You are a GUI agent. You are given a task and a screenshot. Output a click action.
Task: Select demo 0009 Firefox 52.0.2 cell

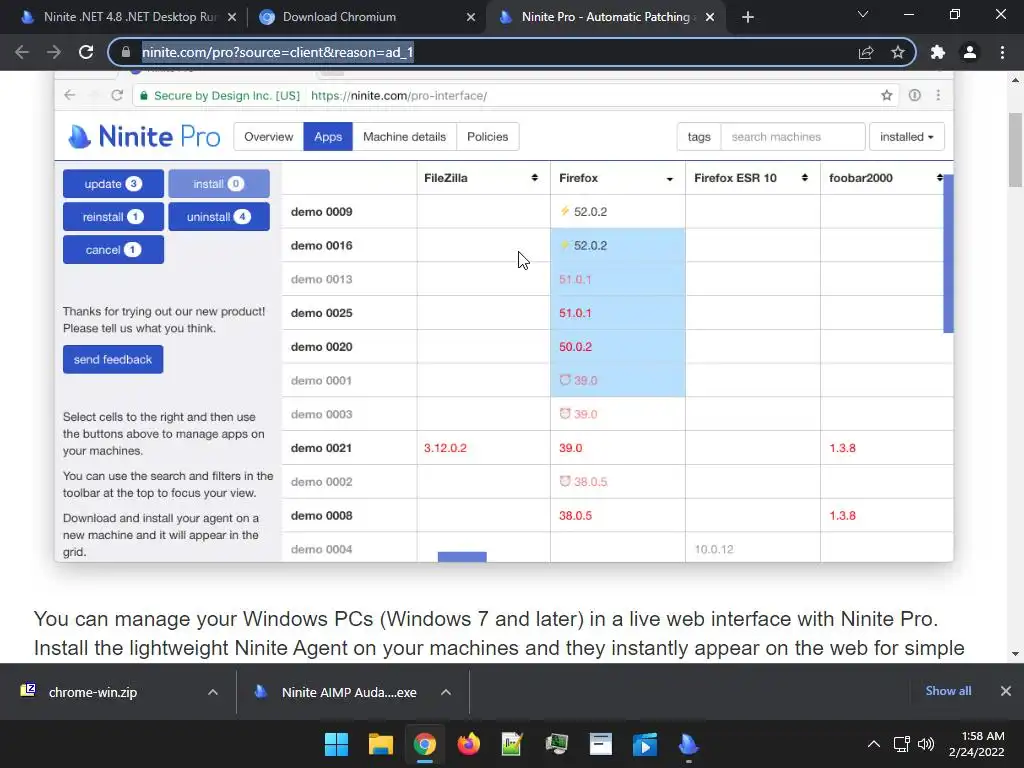point(618,212)
